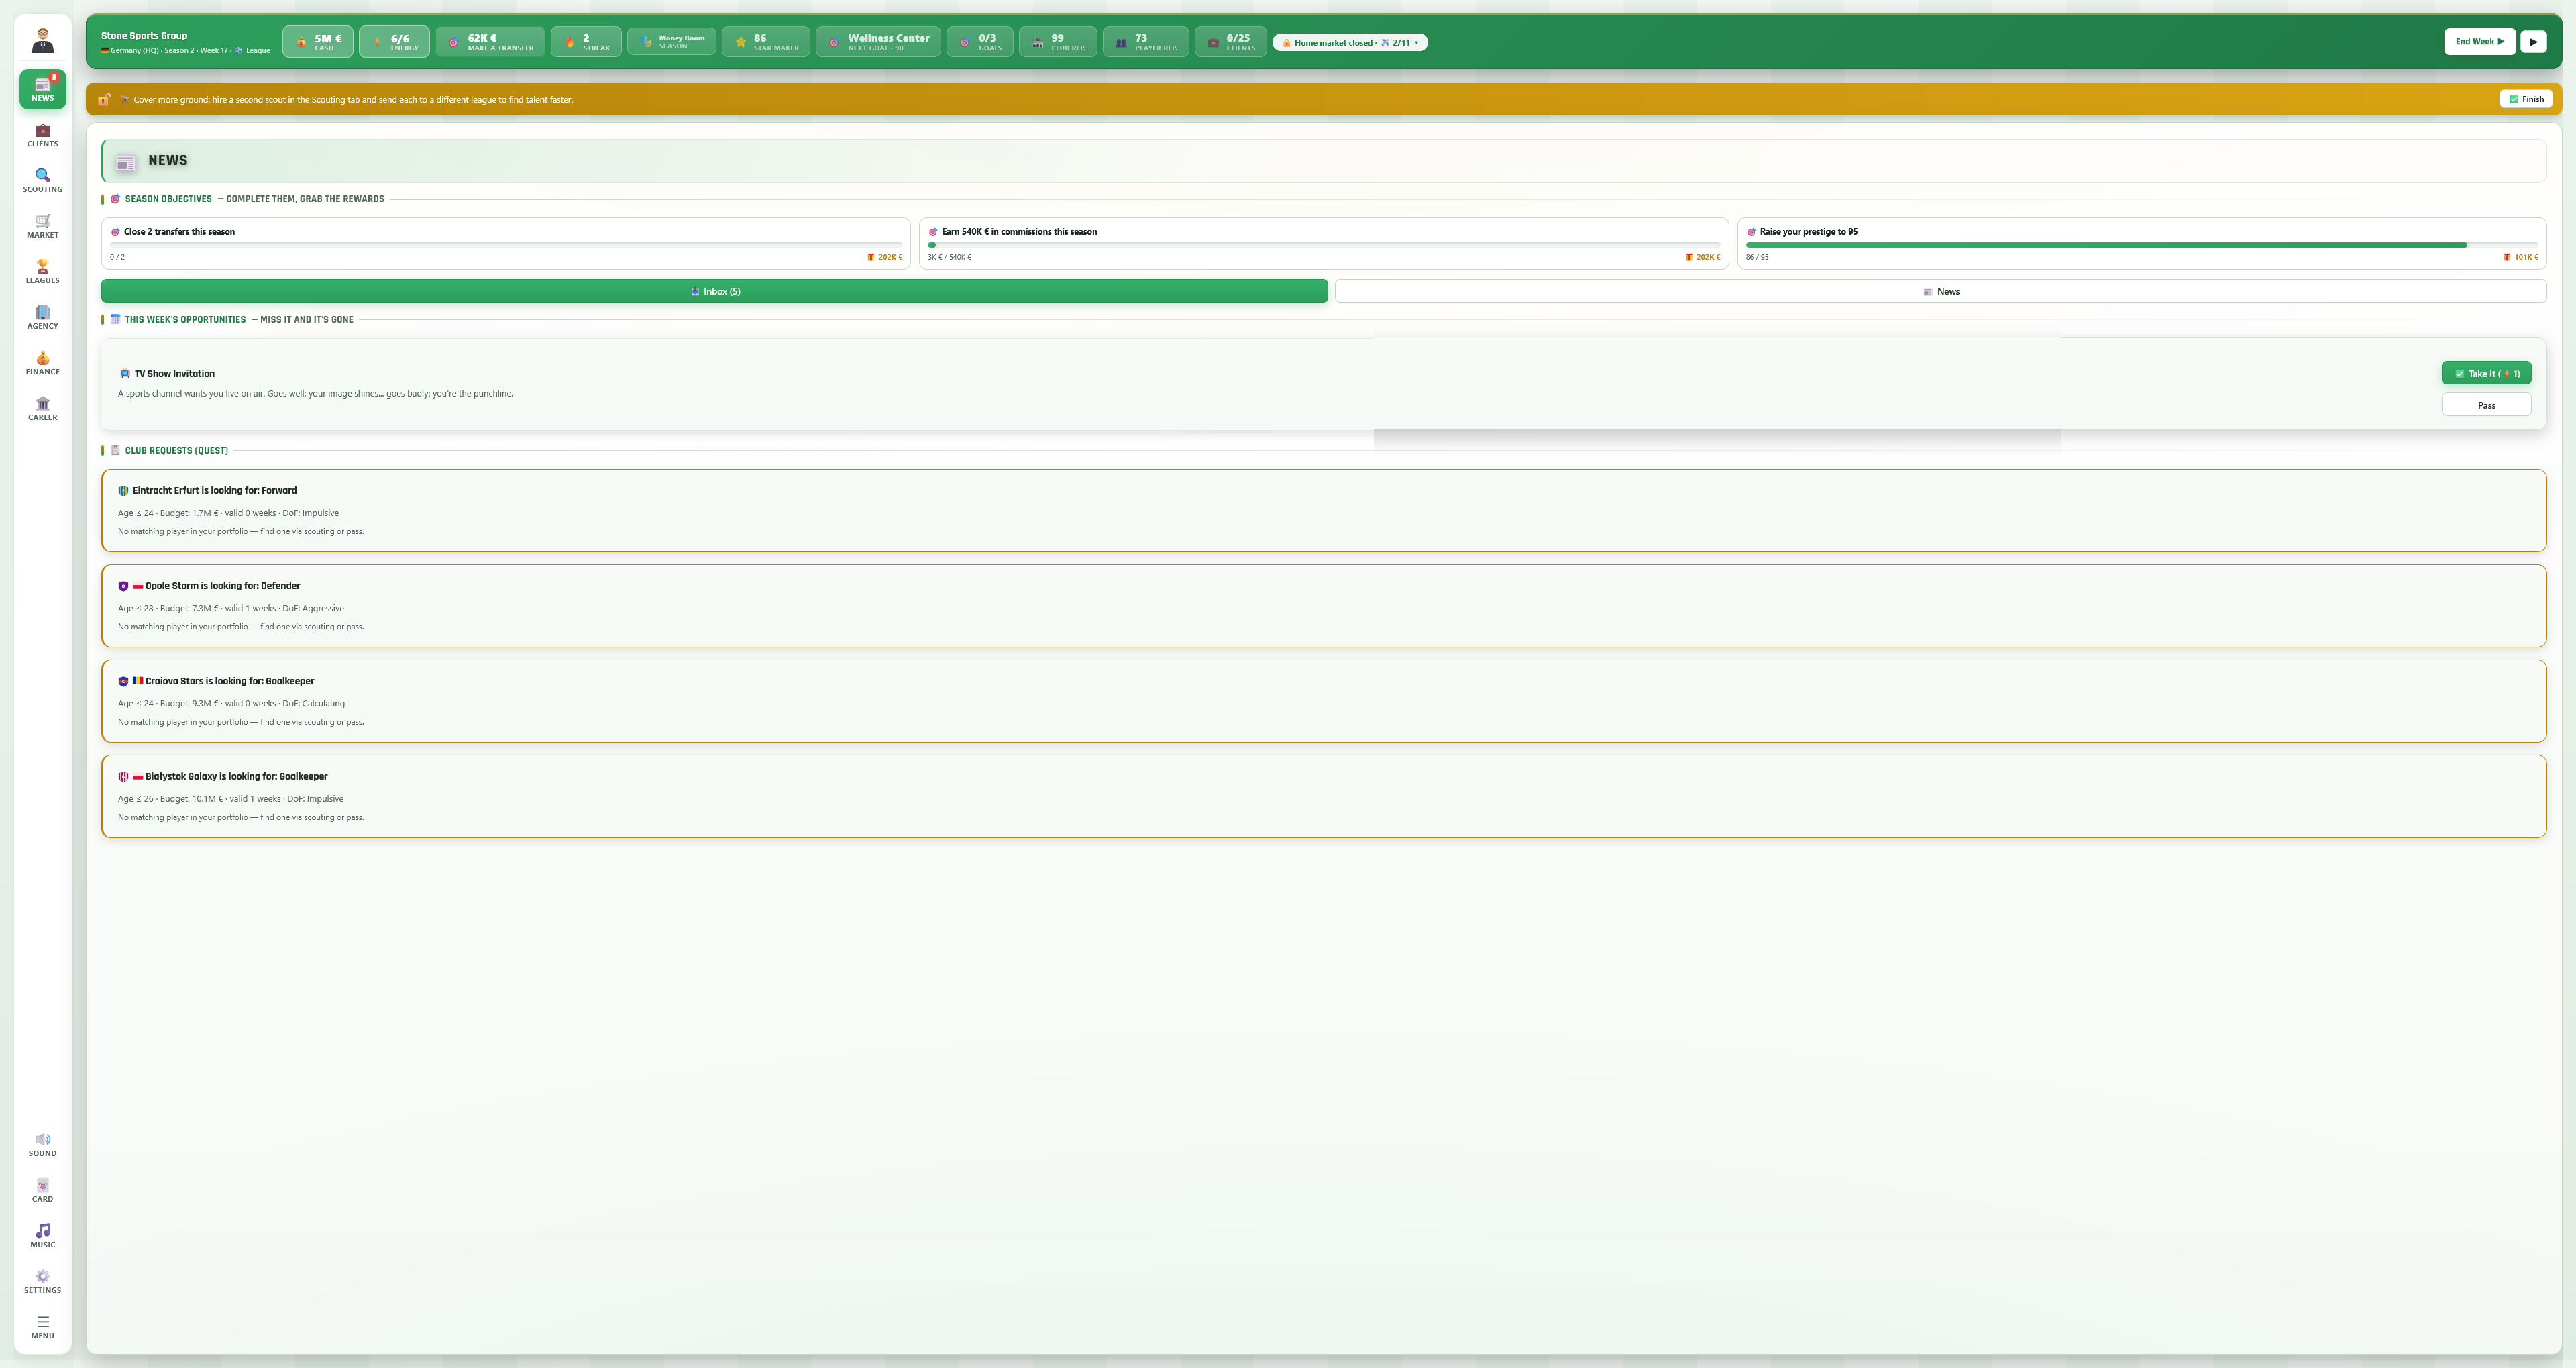Click Pass on TV Show Invitation

tap(2486, 405)
